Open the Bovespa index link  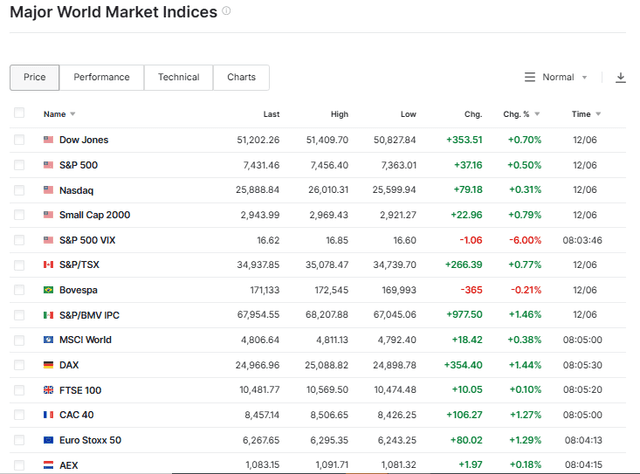click(x=78, y=290)
